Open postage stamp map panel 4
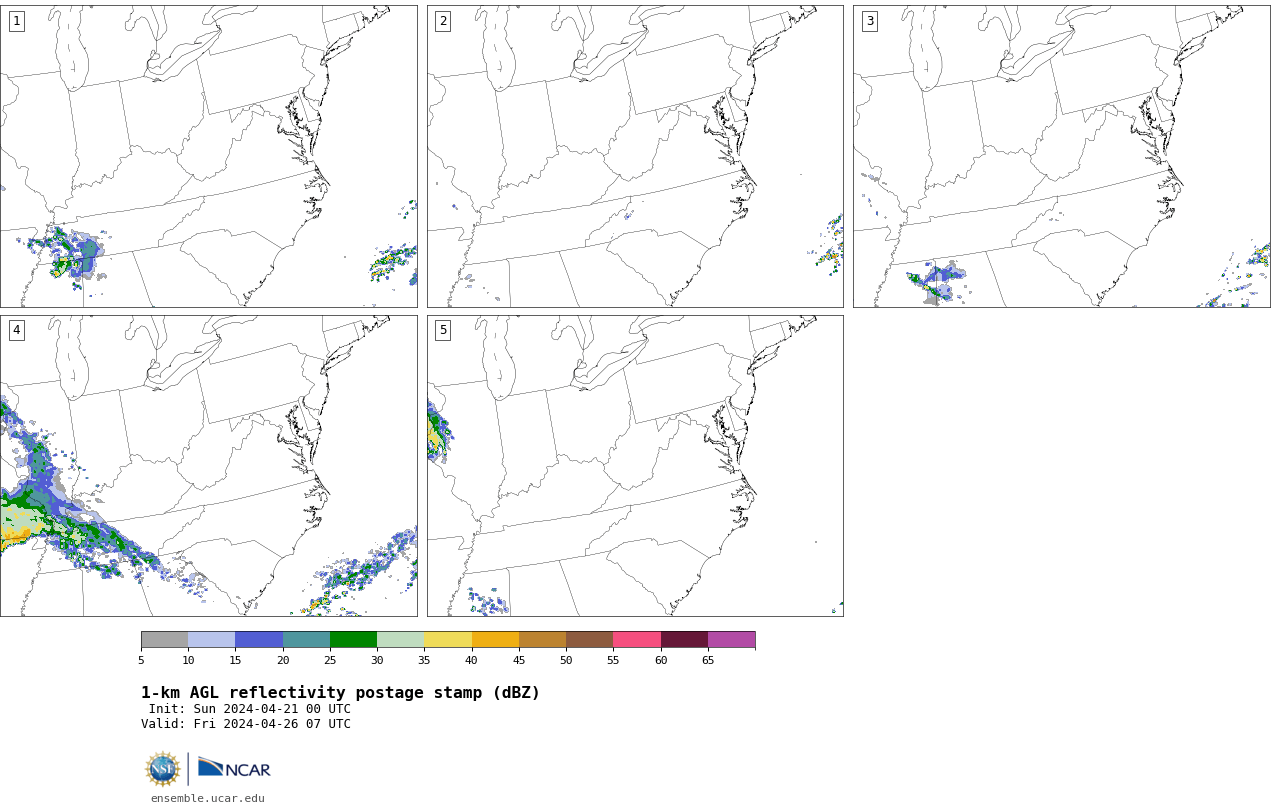Image resolution: width=1280 pixels, height=809 pixels. click(208, 466)
